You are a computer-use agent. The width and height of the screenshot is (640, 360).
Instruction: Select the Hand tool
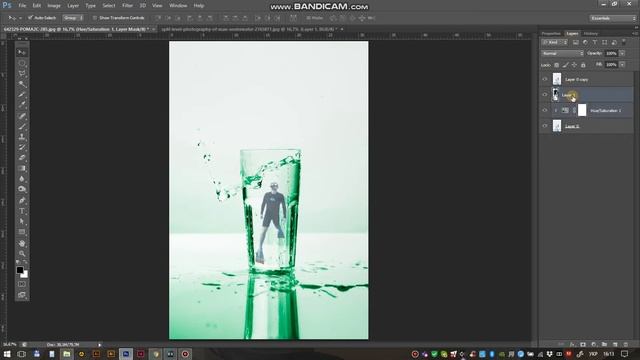click(22, 243)
